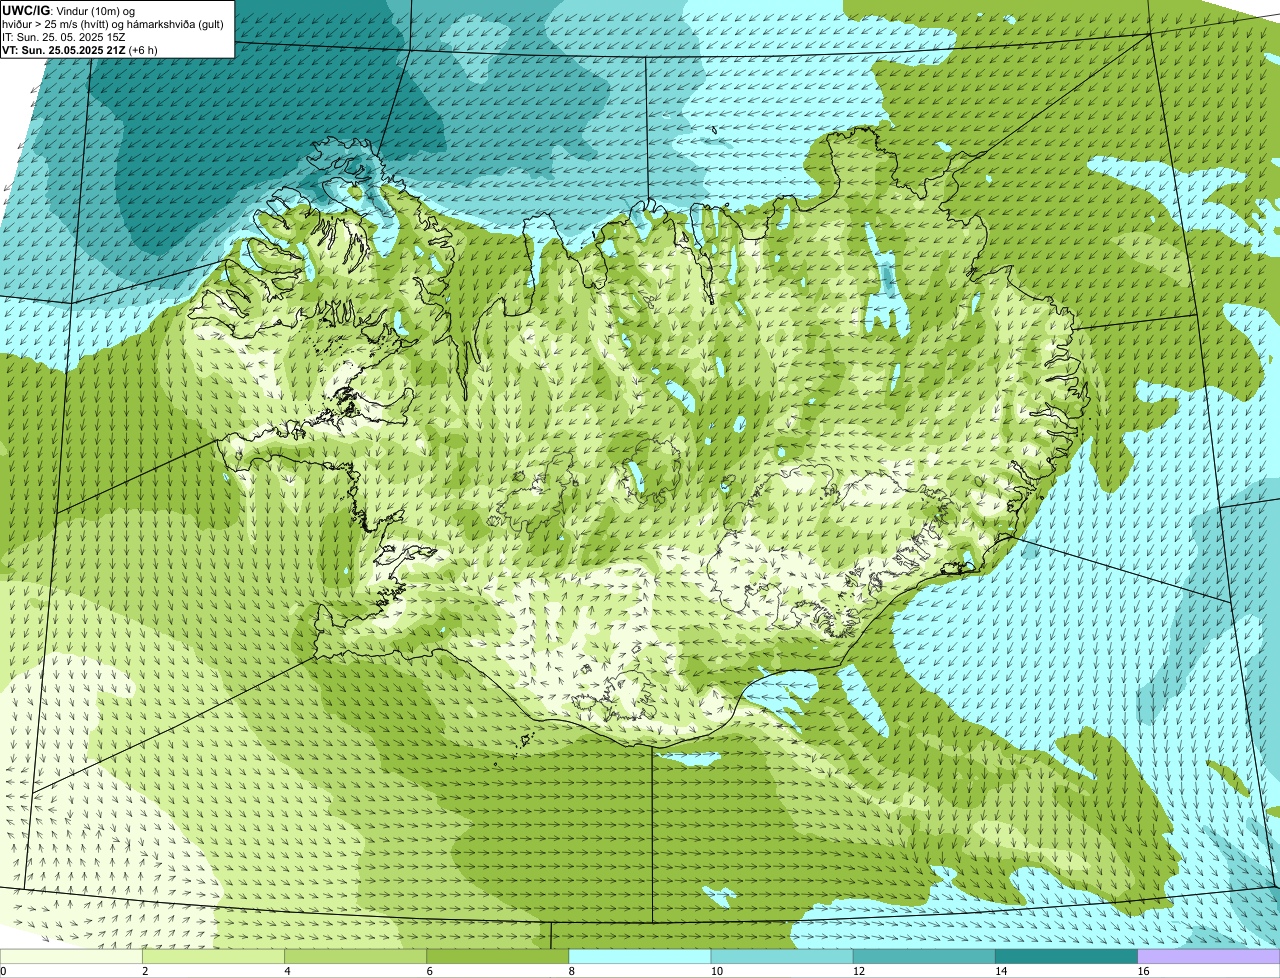Click the legend tick label "16"
Screen dimensions: 1280x978
1143,971
